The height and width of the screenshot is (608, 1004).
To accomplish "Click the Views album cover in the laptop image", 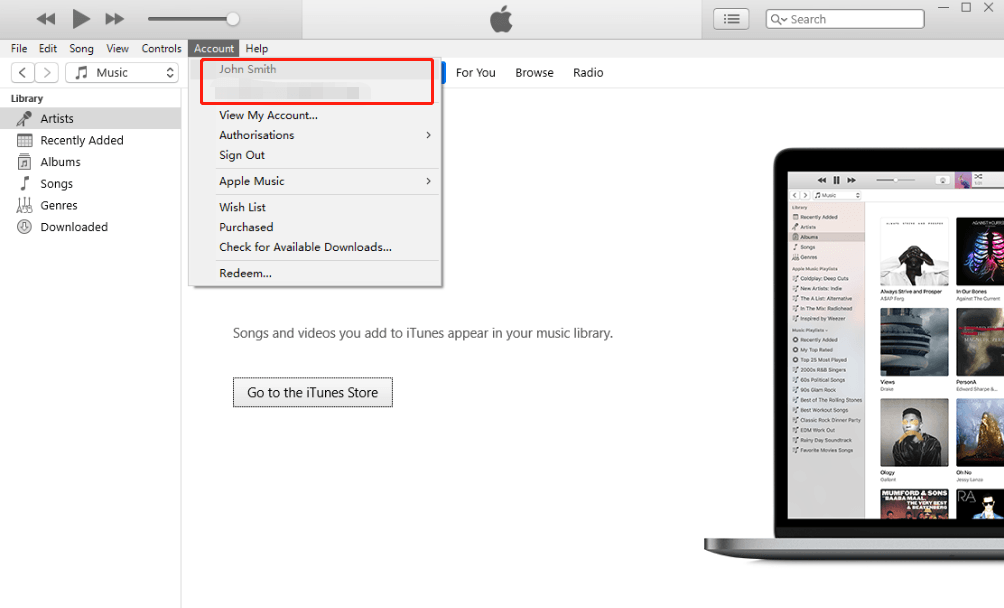I will 914,342.
